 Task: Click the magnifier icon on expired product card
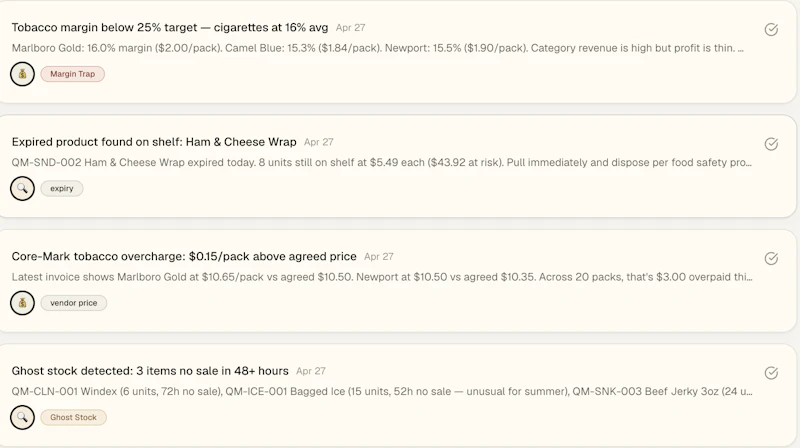22,188
